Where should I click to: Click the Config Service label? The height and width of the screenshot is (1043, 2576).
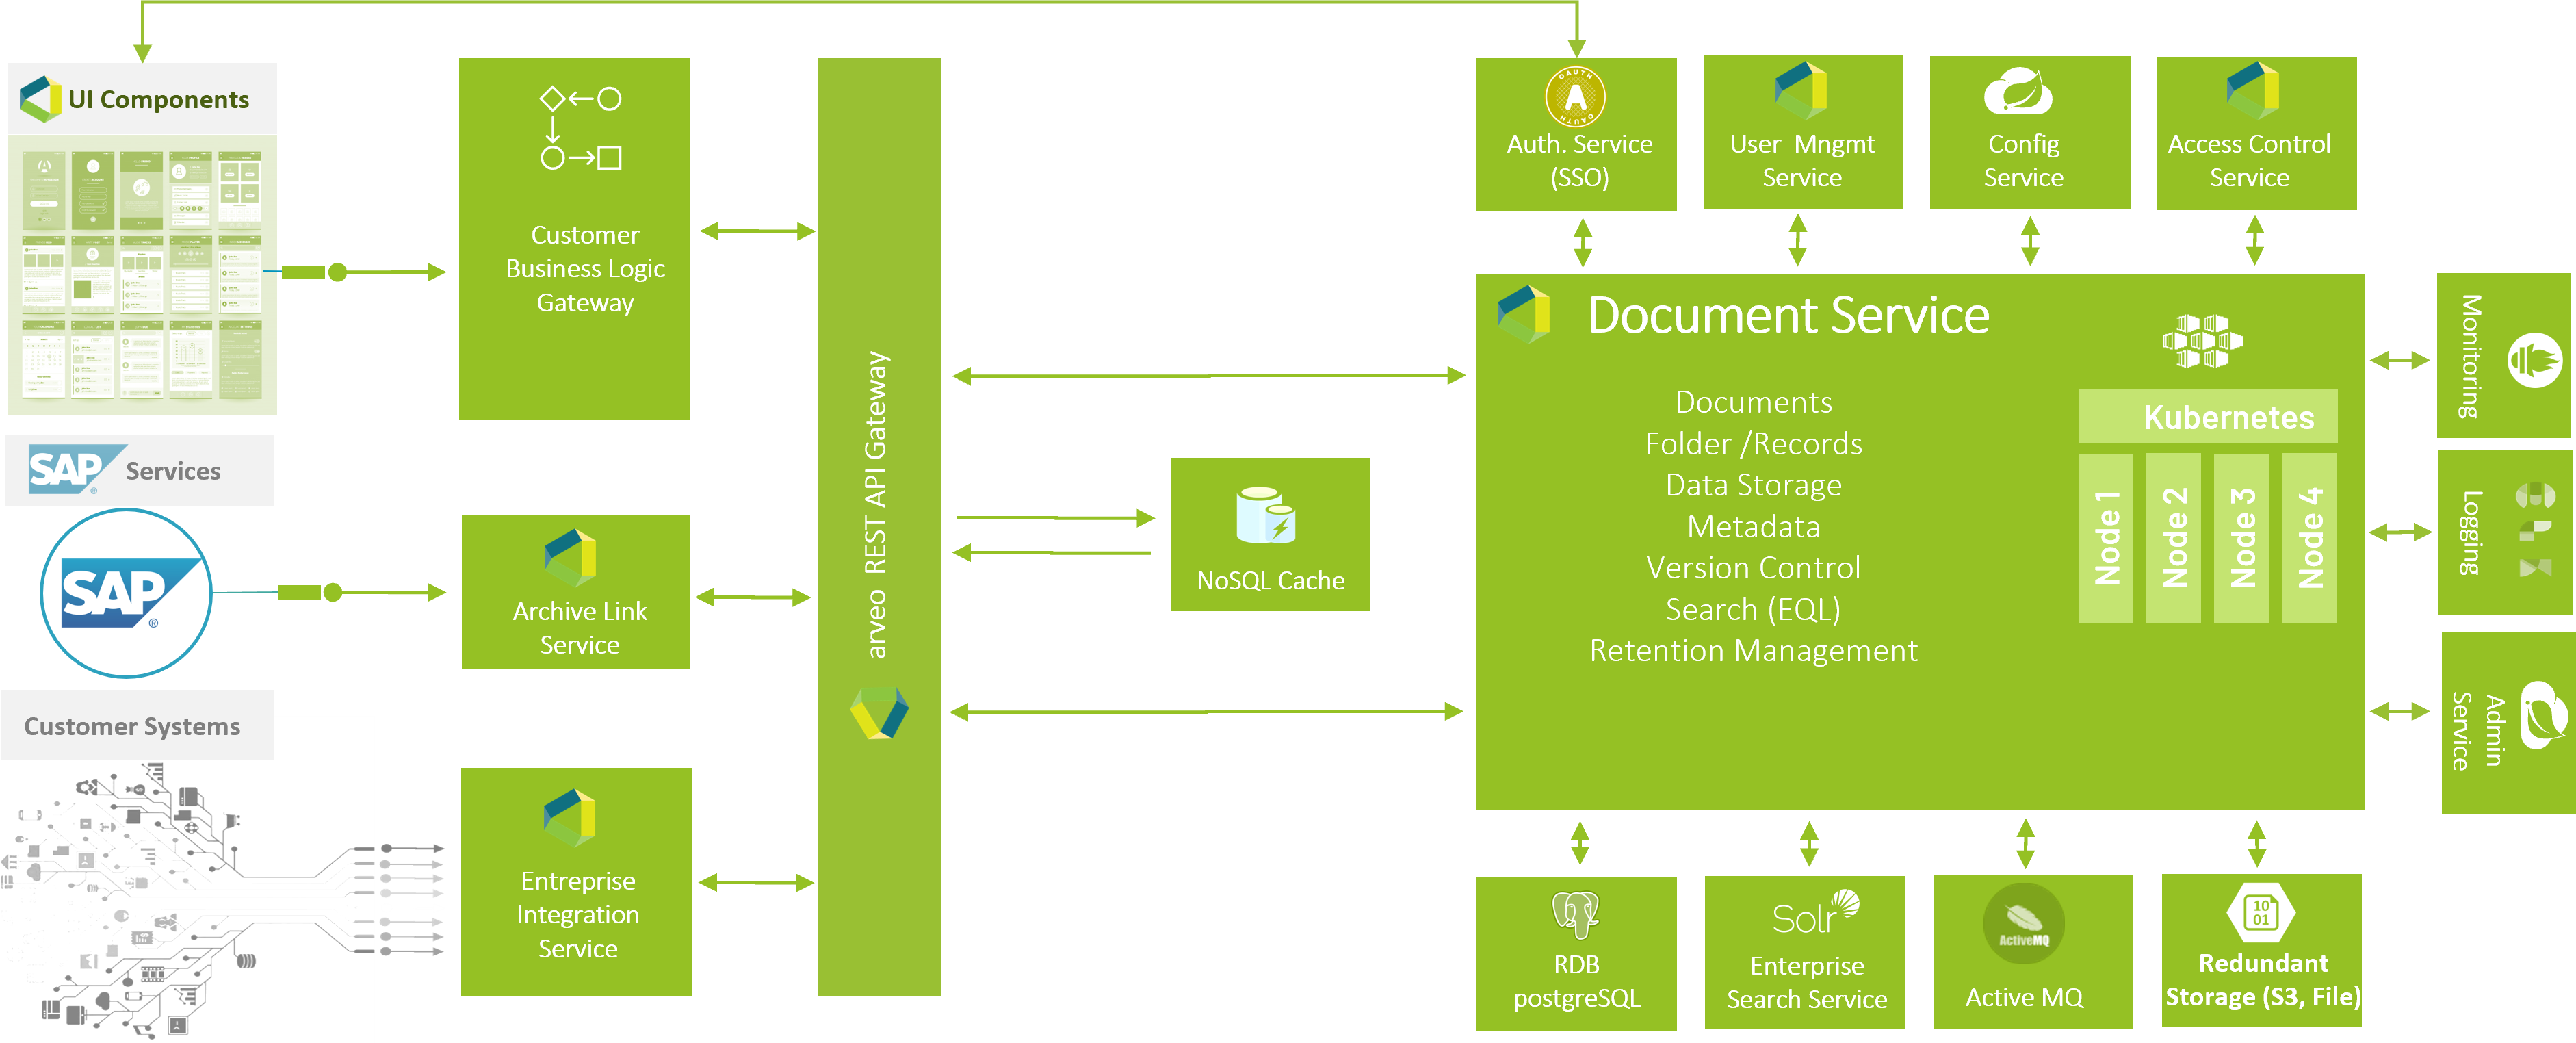point(2023,160)
